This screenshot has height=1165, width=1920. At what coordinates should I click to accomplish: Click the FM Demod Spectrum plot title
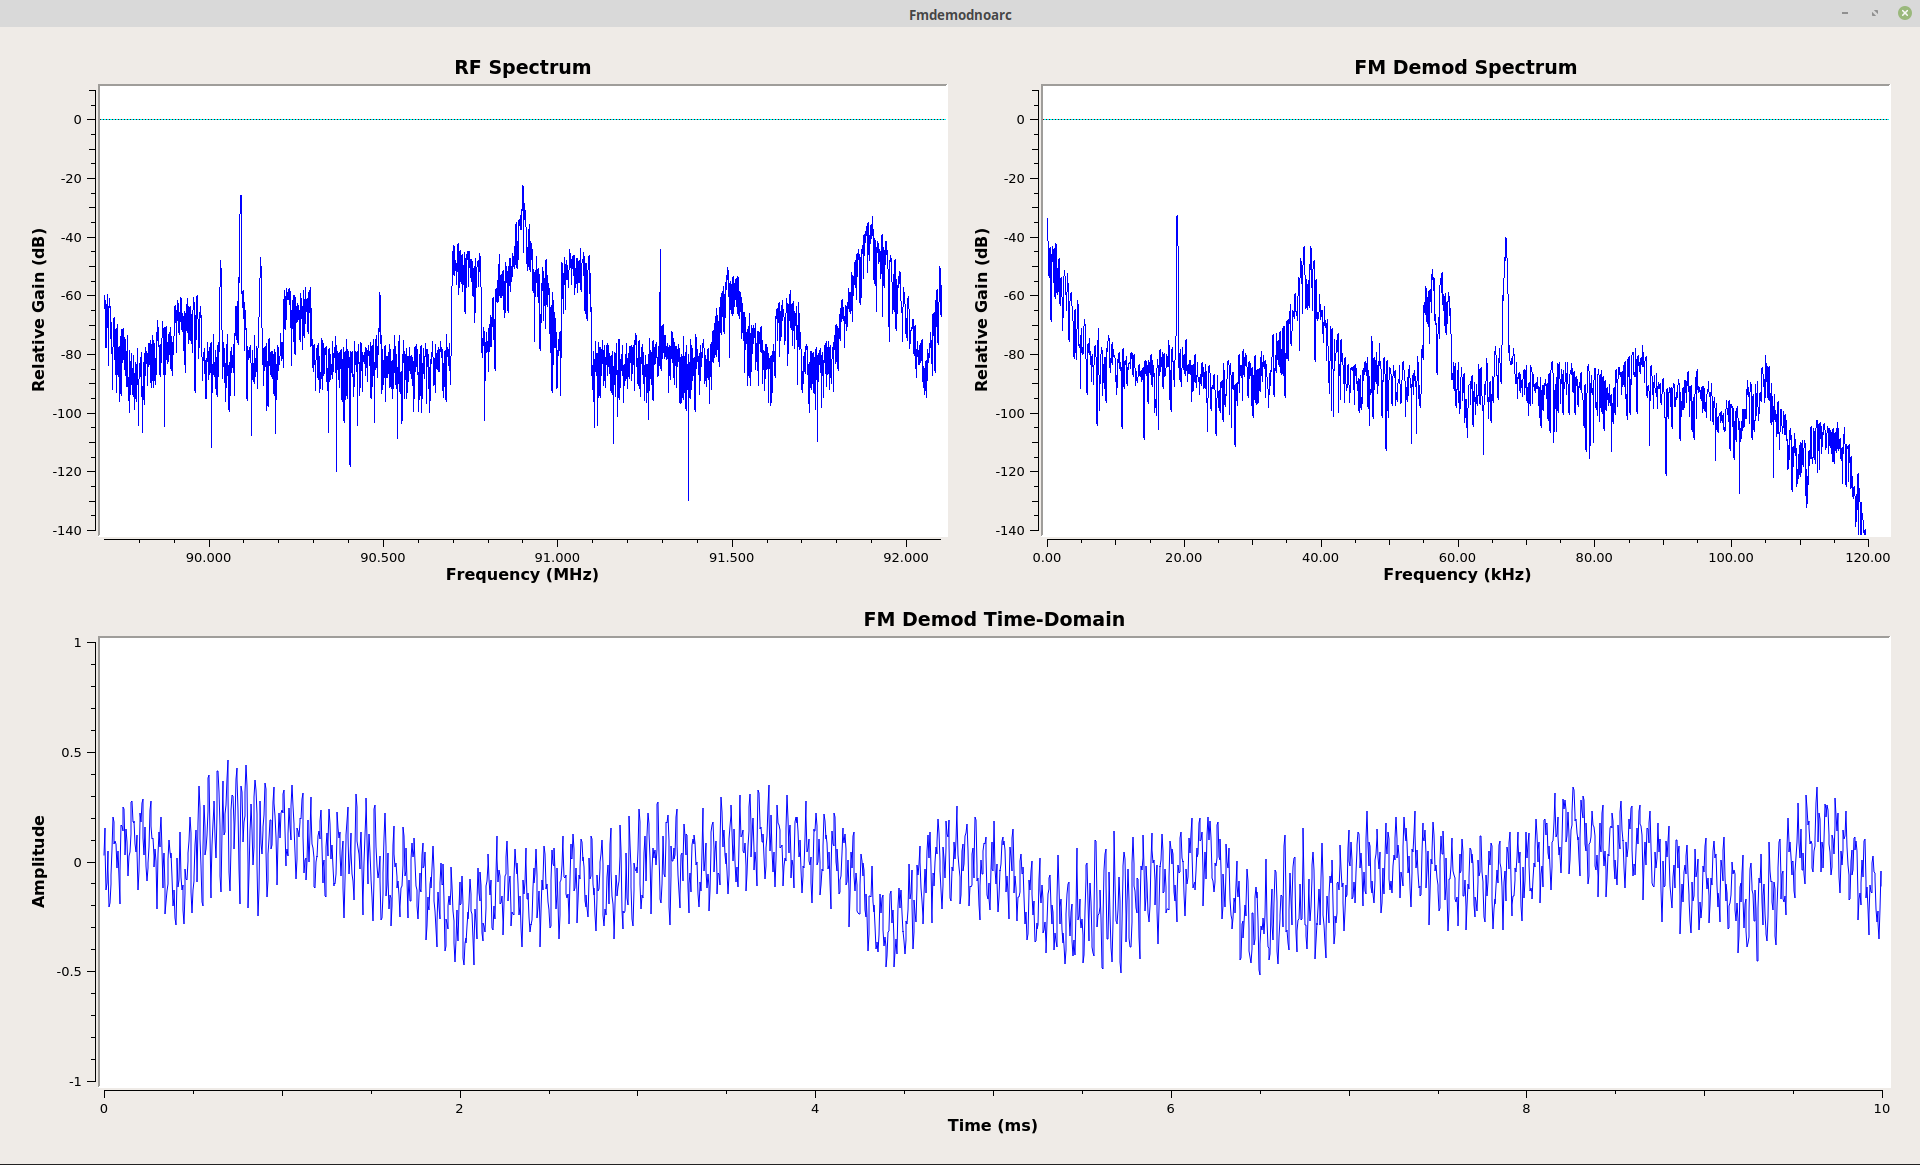(x=1465, y=67)
